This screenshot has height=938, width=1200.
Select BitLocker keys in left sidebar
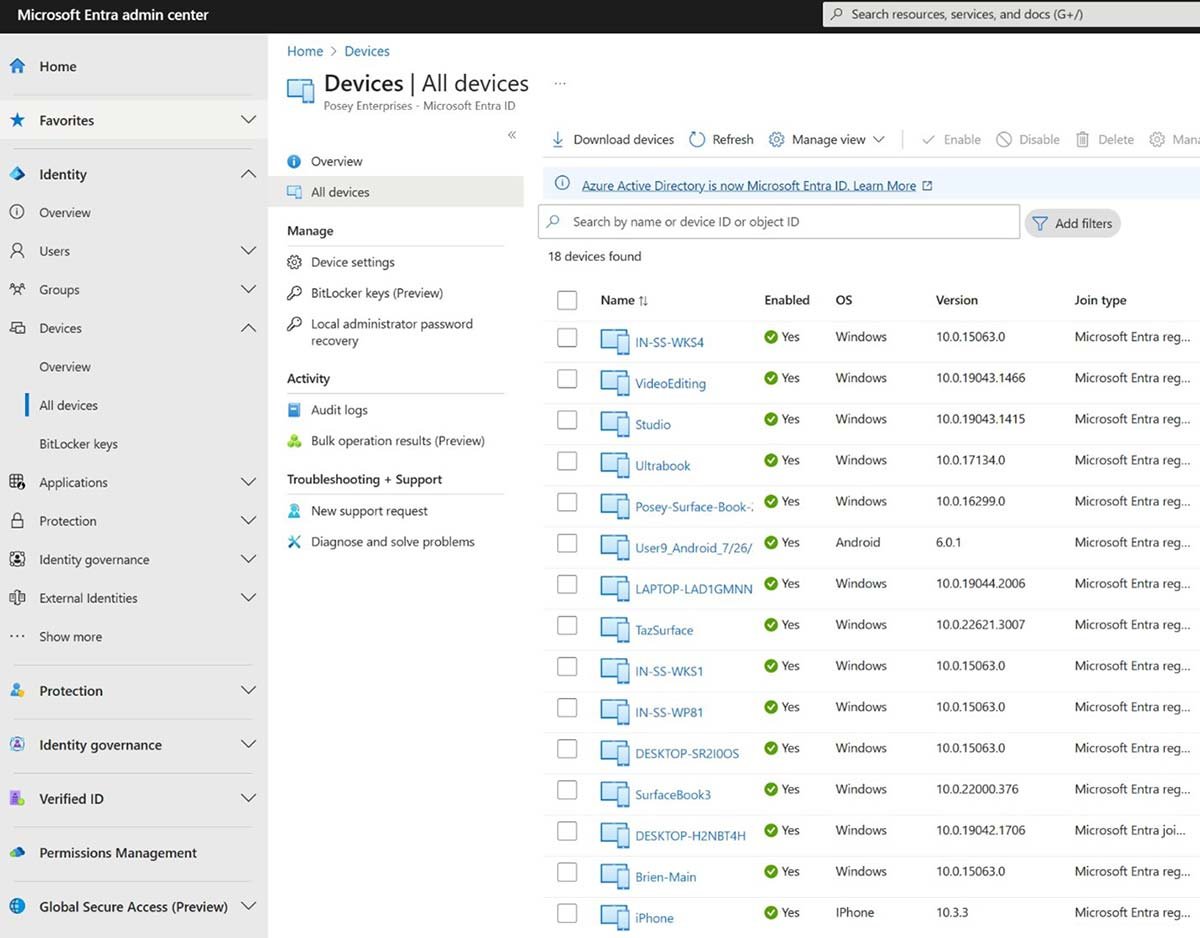pos(78,444)
